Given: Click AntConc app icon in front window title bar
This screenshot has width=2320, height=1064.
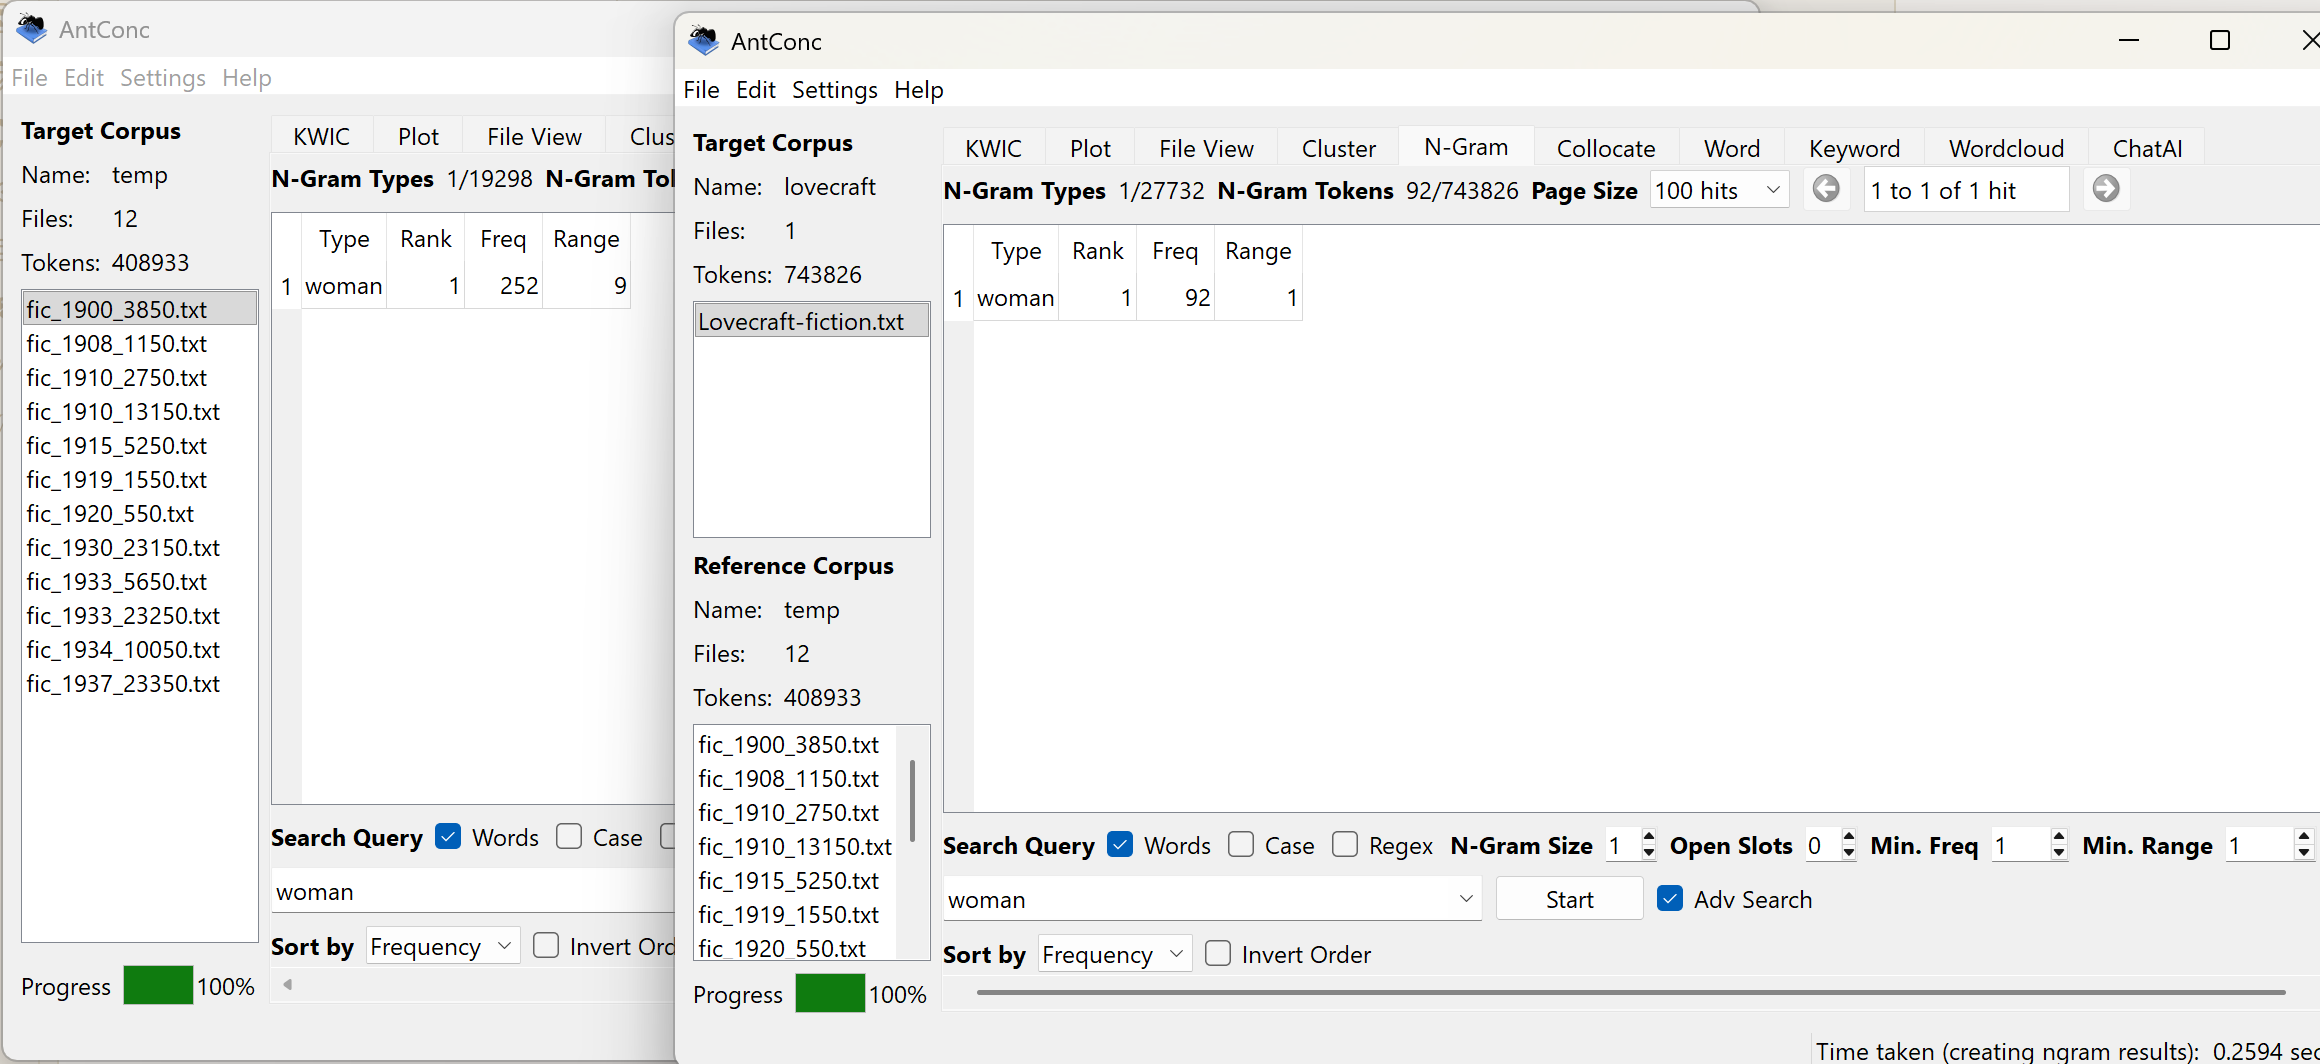Looking at the screenshot, I should point(704,41).
